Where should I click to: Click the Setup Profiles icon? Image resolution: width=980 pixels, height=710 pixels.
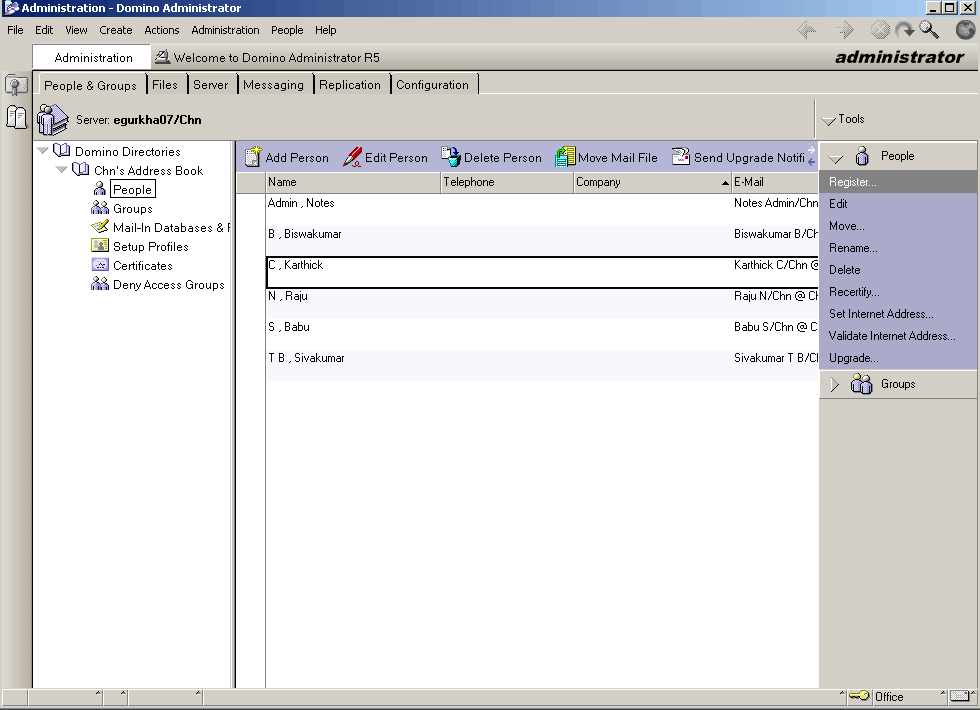pos(99,245)
